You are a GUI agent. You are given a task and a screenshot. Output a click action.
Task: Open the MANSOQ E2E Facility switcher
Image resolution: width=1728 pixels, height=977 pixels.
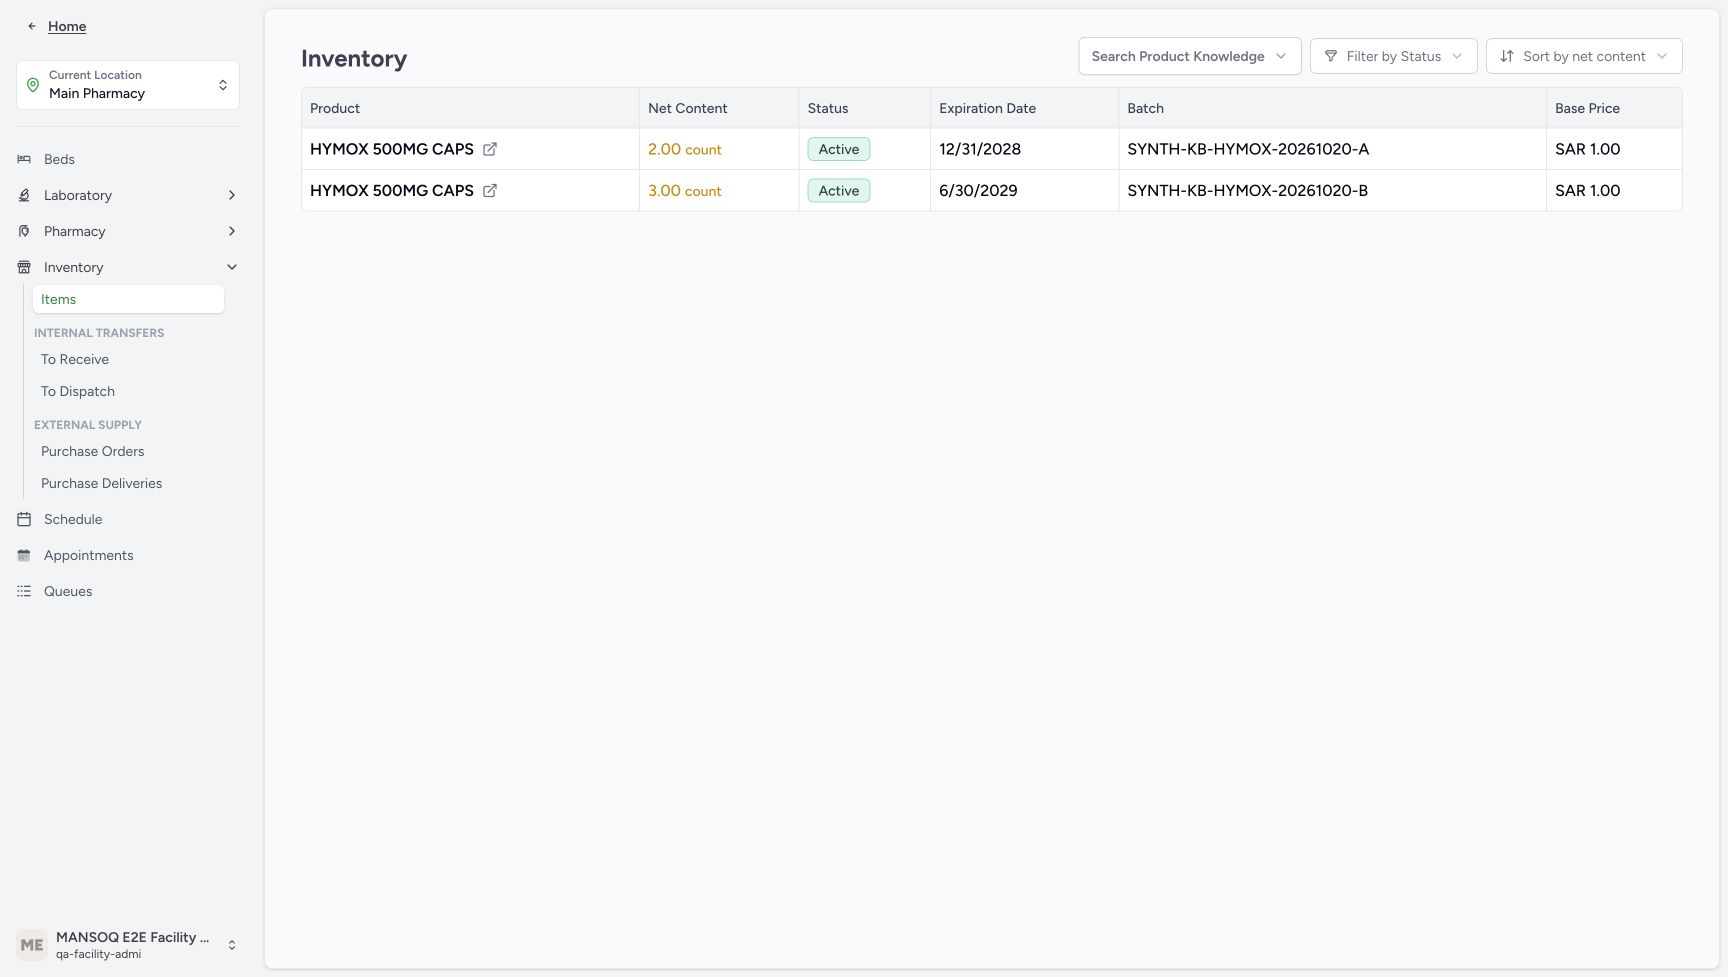(128, 945)
